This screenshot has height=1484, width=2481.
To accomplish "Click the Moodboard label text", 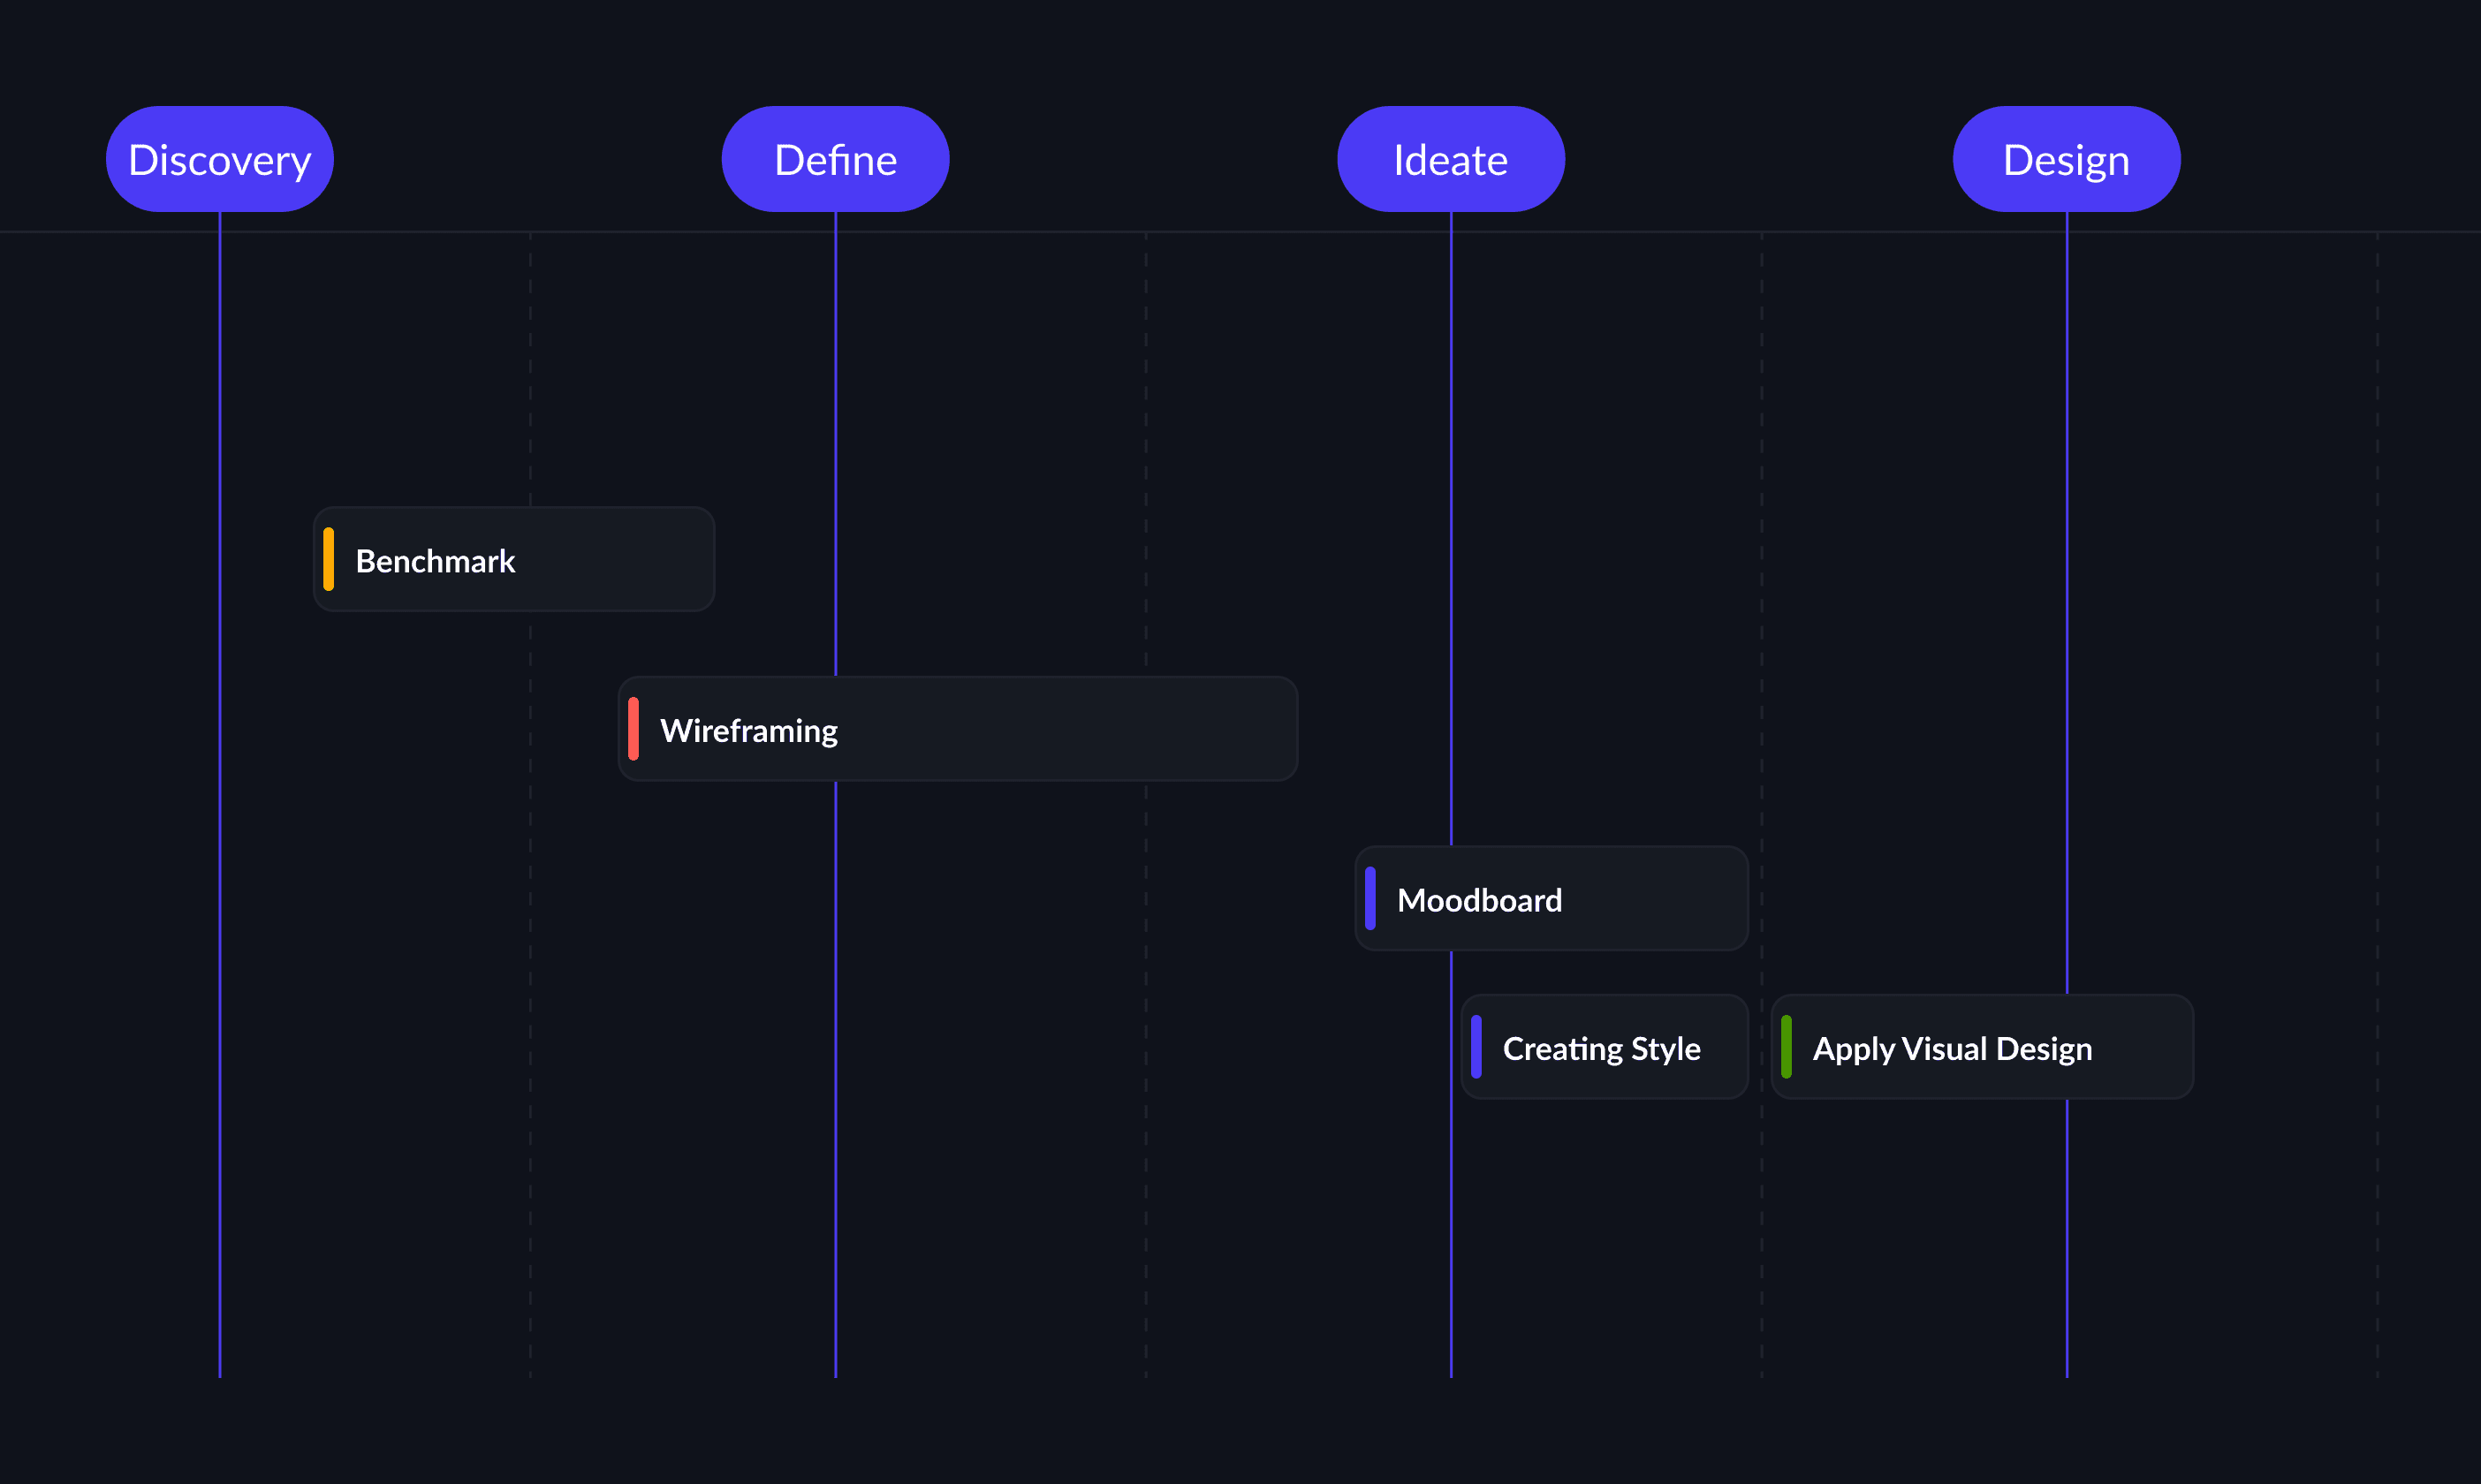I will tap(1479, 900).
